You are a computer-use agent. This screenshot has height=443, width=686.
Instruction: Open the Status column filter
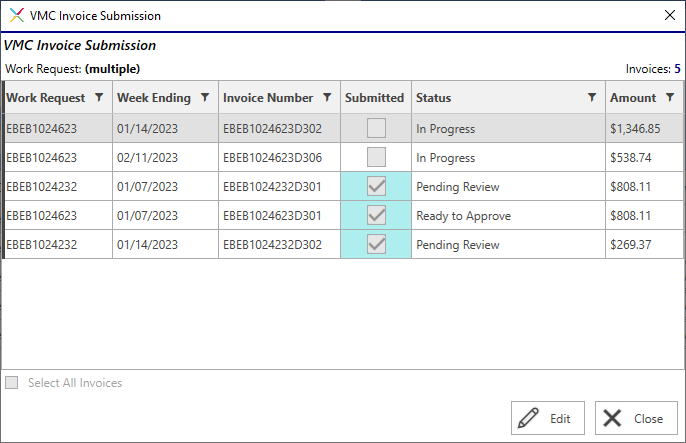click(x=592, y=98)
